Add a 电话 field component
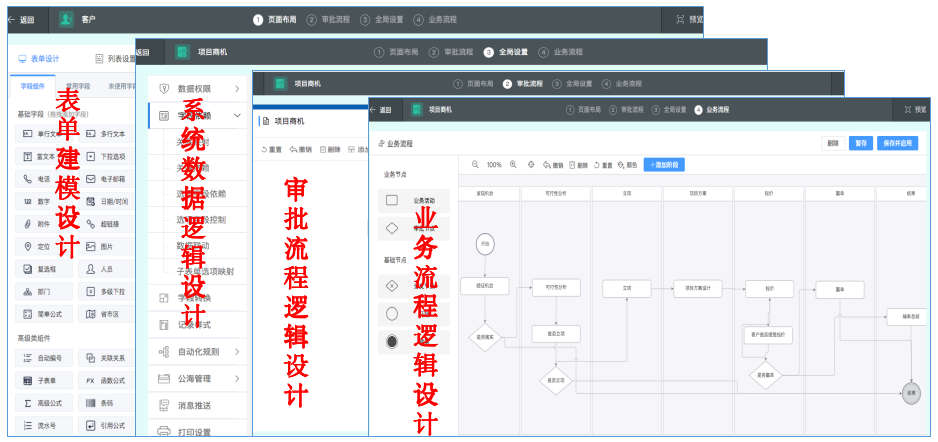This screenshot has width=938, height=442. pyautogui.click(x=44, y=179)
